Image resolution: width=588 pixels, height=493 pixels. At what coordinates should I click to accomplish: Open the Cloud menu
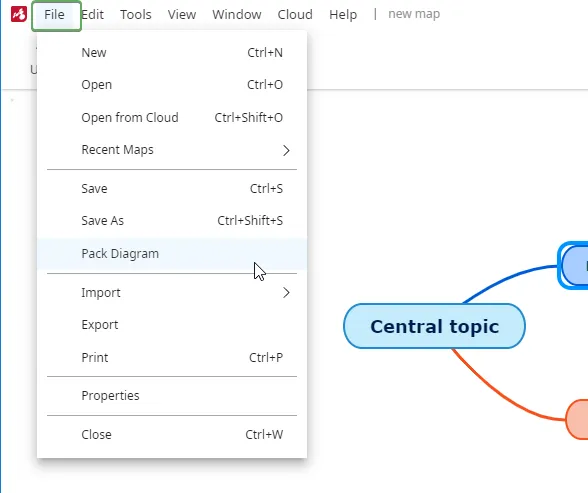click(295, 15)
